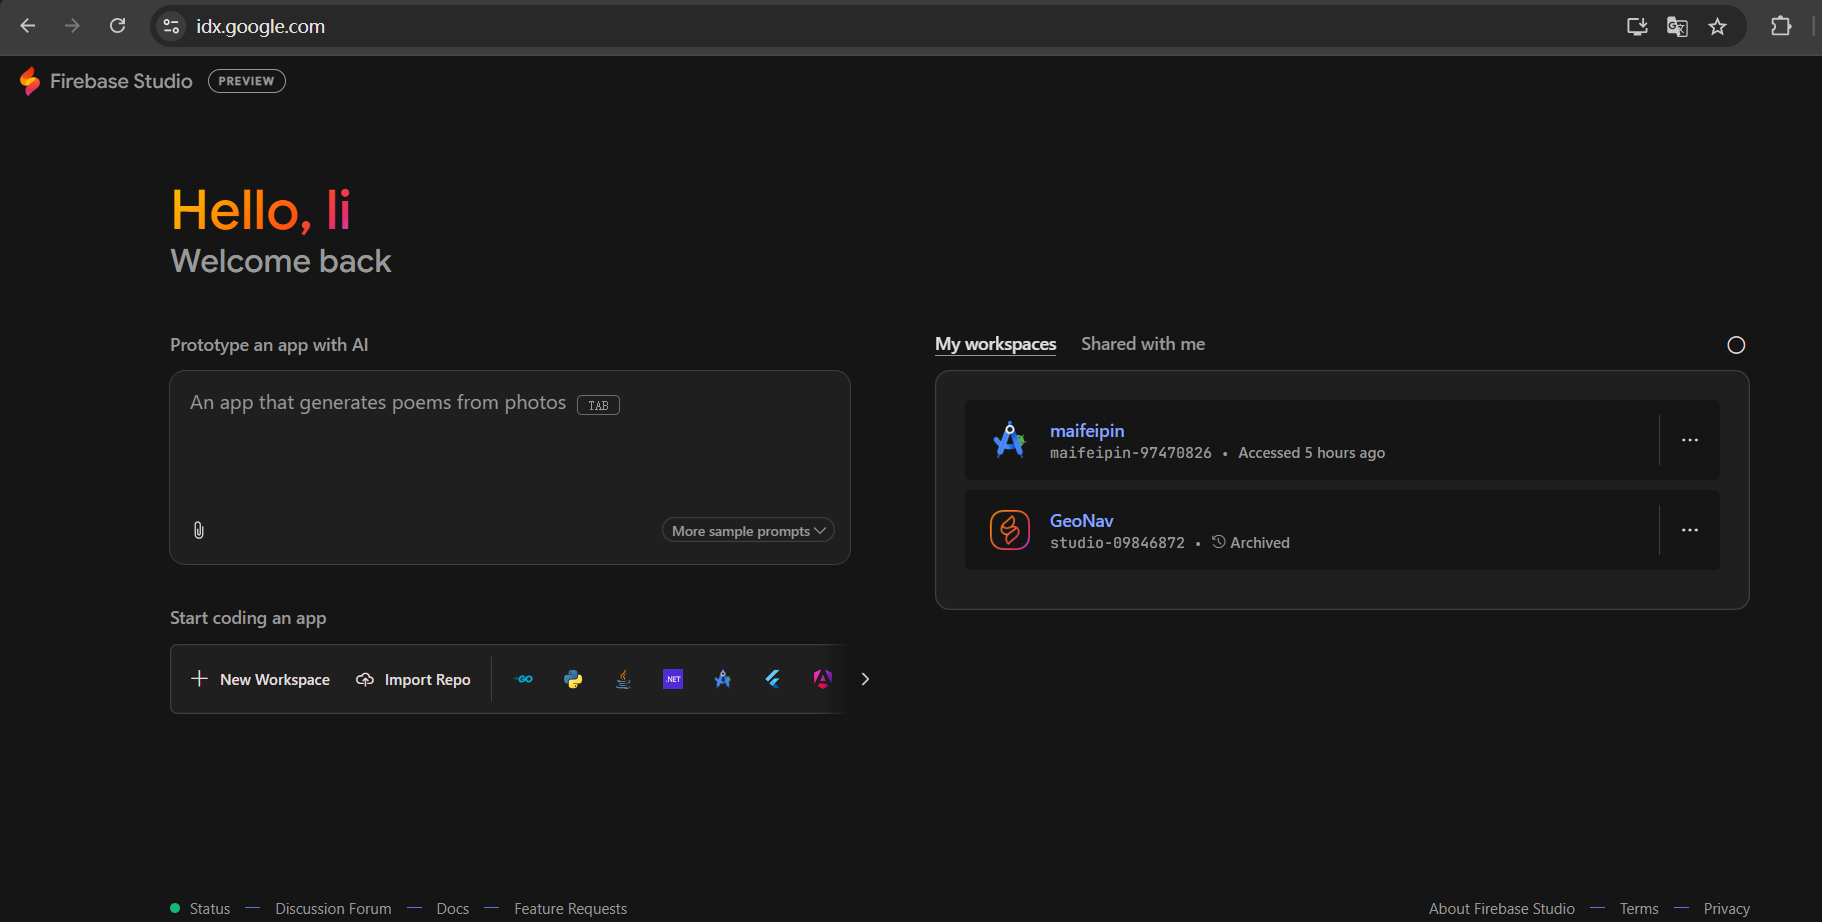The width and height of the screenshot is (1822, 922).
Task: Select the Go template icon
Action: (524, 679)
